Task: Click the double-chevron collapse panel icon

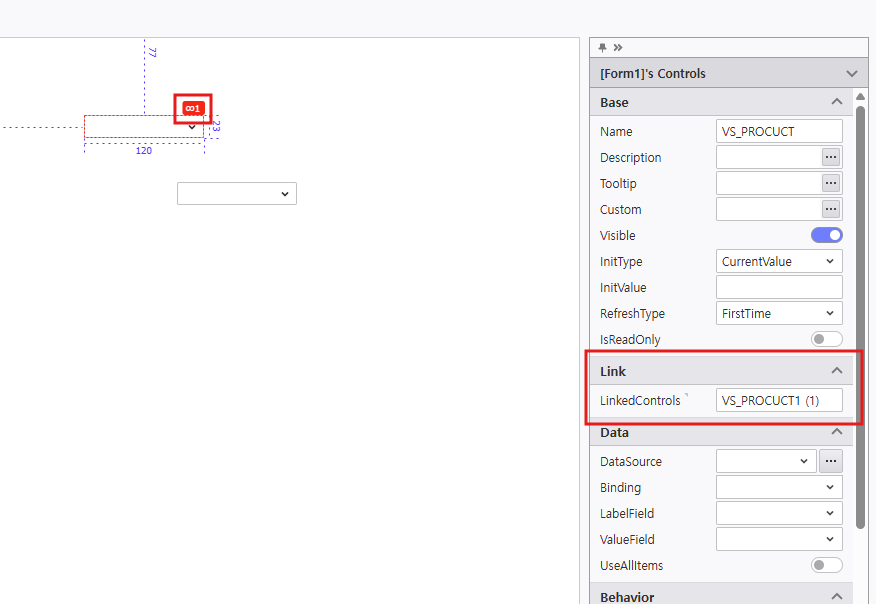Action: [x=618, y=47]
